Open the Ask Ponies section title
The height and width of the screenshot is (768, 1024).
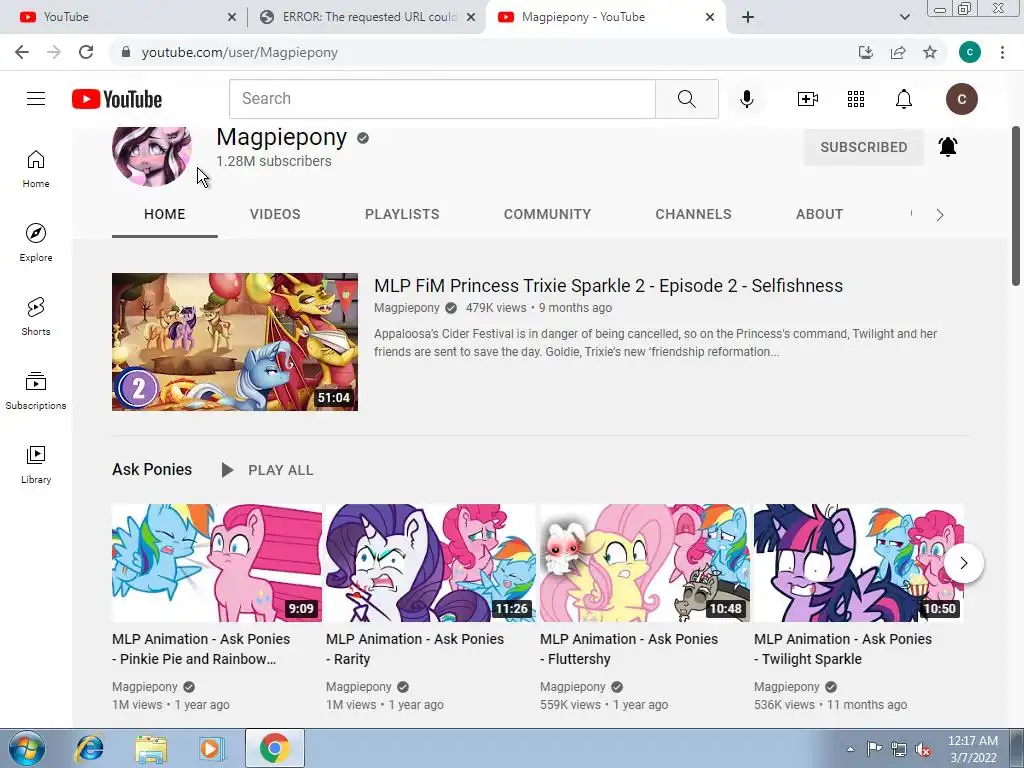coord(152,470)
